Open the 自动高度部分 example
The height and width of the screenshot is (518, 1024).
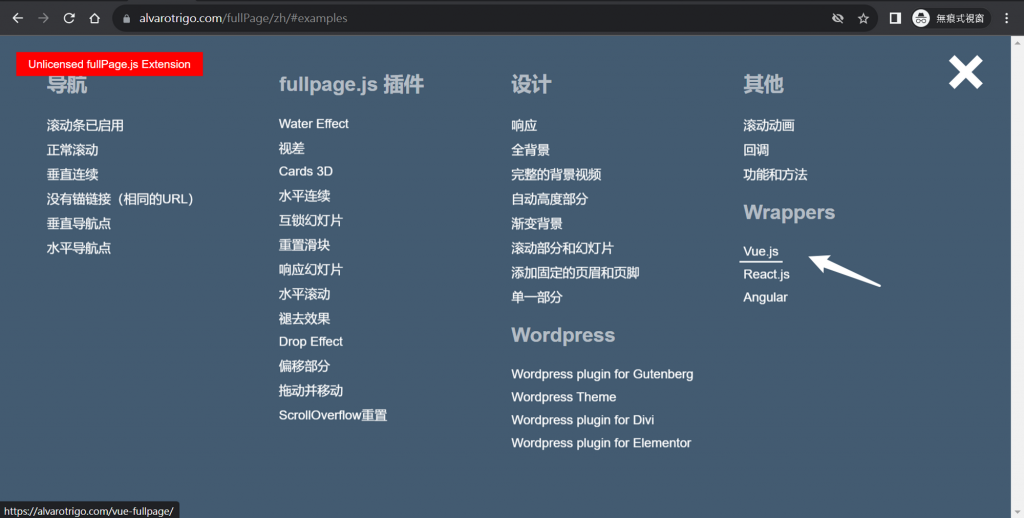(550, 199)
